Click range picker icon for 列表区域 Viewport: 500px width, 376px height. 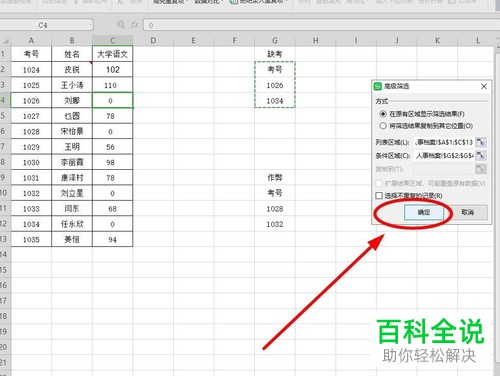click(480, 142)
